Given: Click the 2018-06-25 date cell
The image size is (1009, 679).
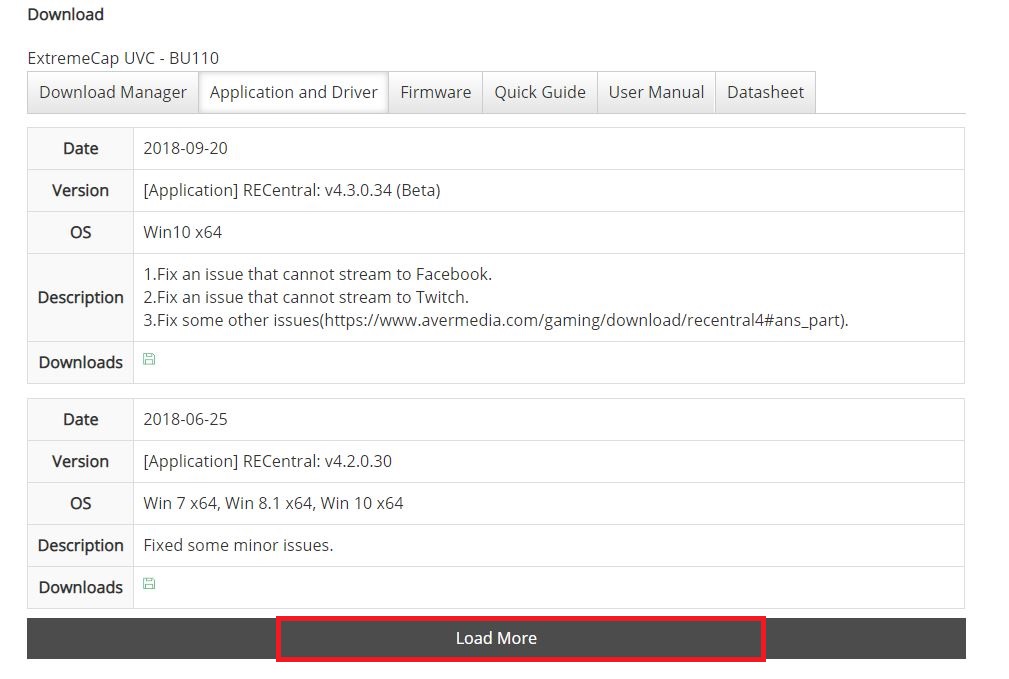Looking at the screenshot, I should (185, 419).
